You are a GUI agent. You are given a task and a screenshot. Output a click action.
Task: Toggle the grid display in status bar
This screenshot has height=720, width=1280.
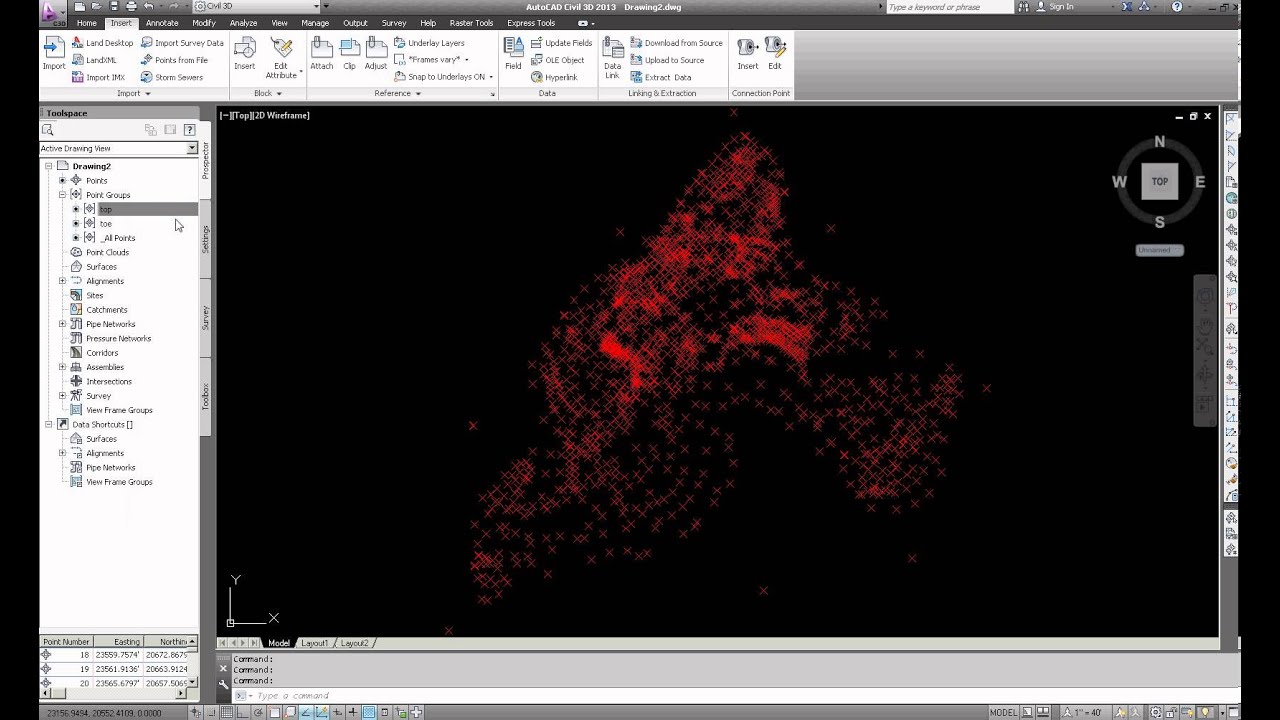tap(228, 713)
